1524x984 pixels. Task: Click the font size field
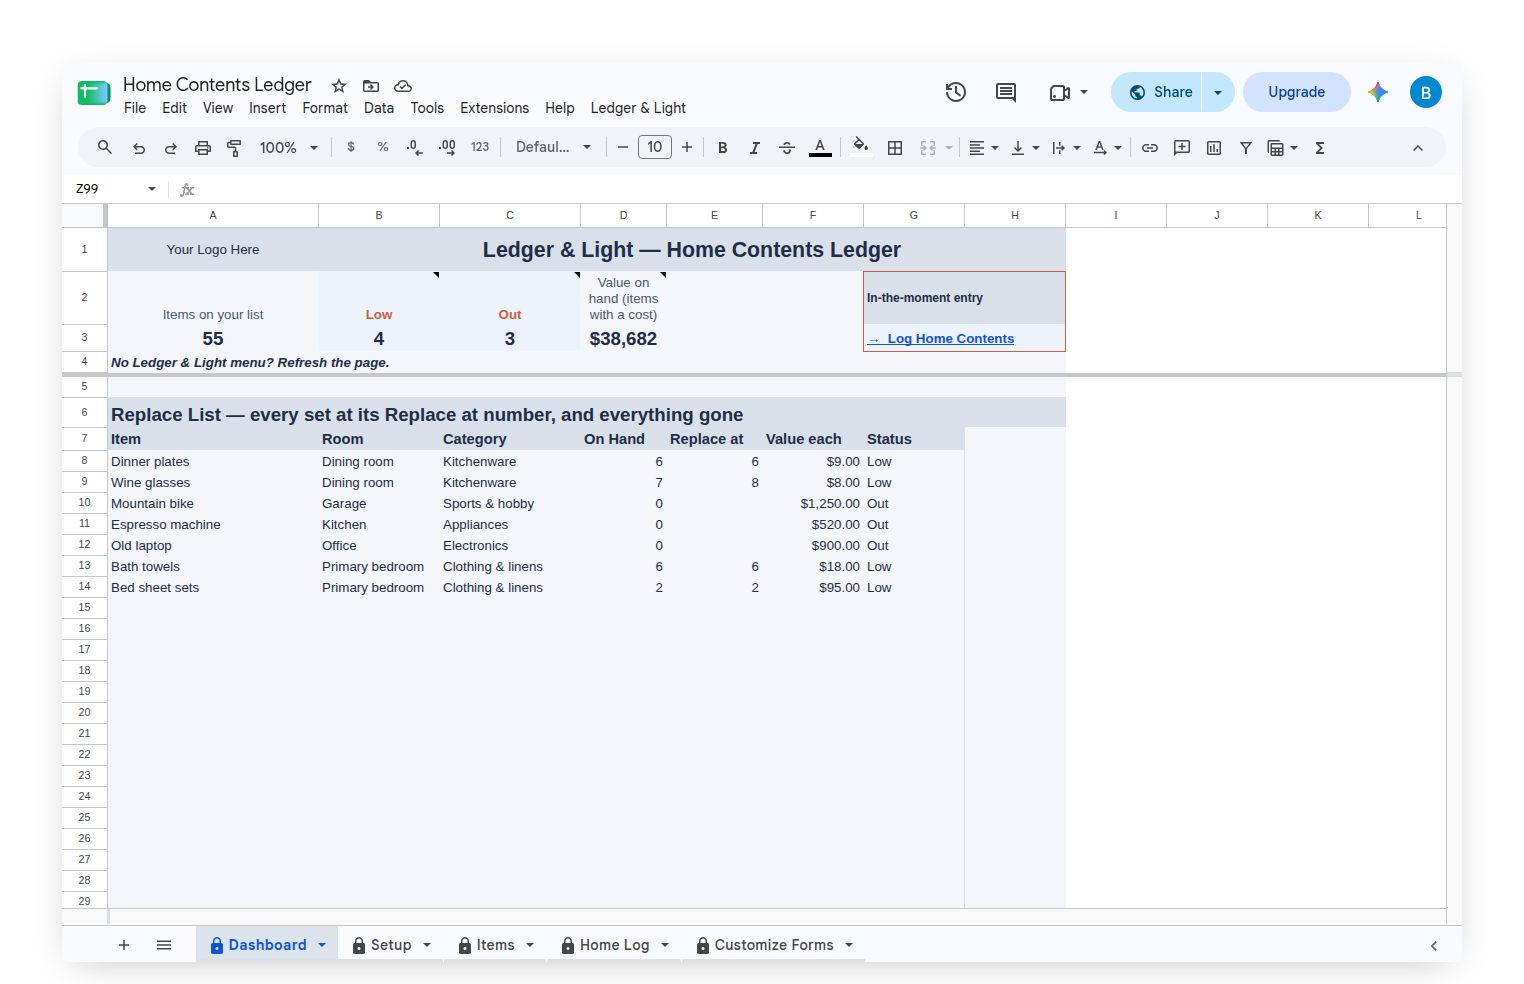pyautogui.click(x=655, y=147)
